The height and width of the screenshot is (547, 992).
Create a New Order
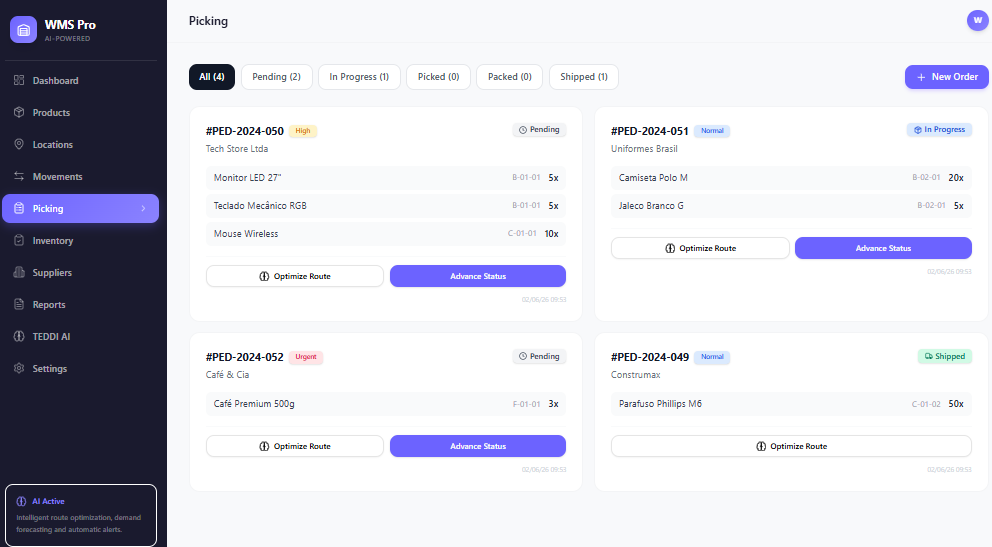coord(946,77)
